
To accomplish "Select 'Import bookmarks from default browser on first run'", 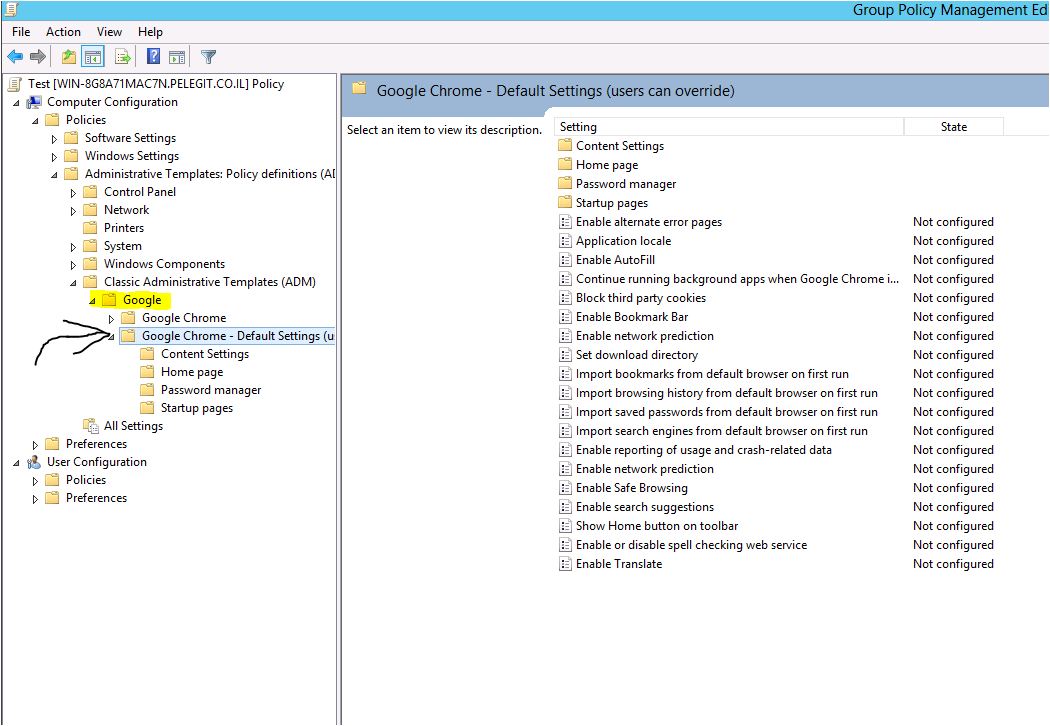I will pyautogui.click(x=712, y=374).
